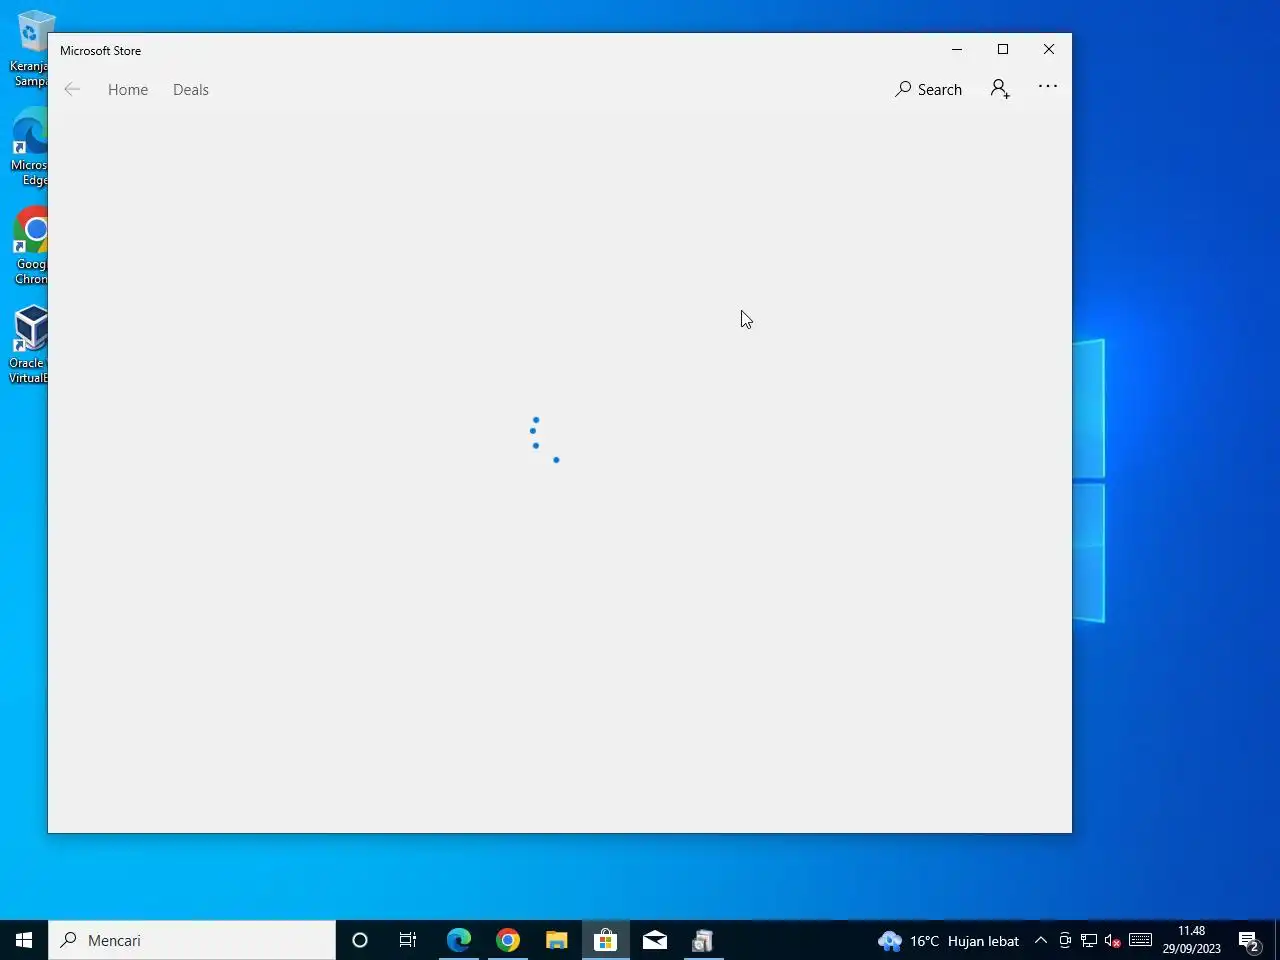Open the weather widget showing 16°C
The height and width of the screenshot is (960, 1280).
click(x=948, y=940)
